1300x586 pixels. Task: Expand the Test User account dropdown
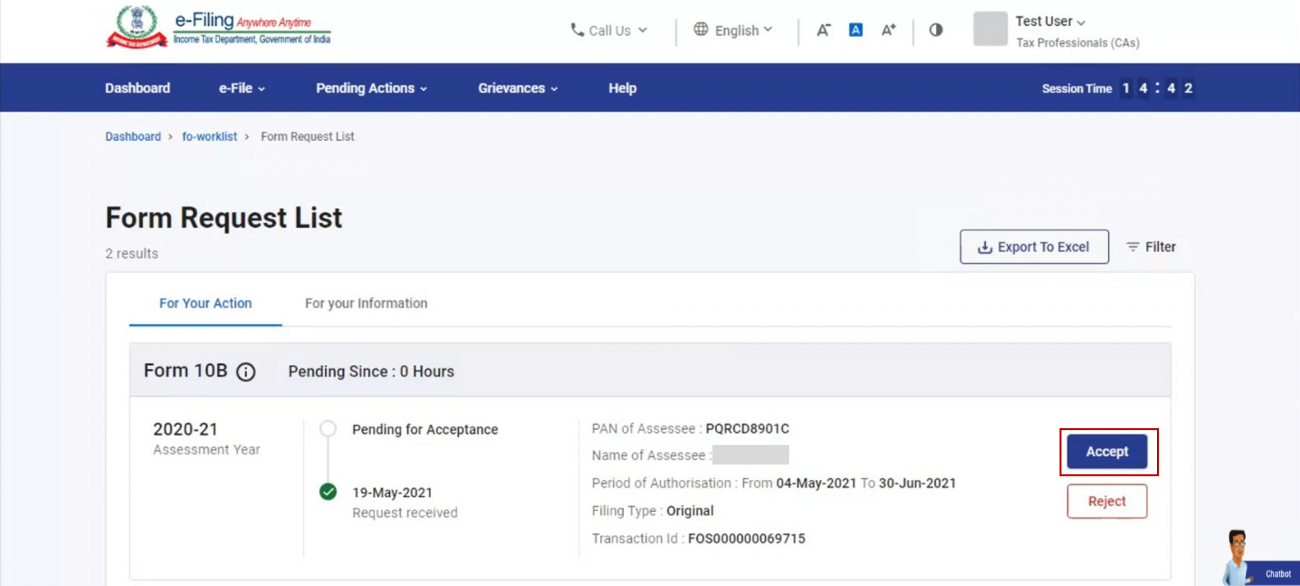tap(1044, 21)
